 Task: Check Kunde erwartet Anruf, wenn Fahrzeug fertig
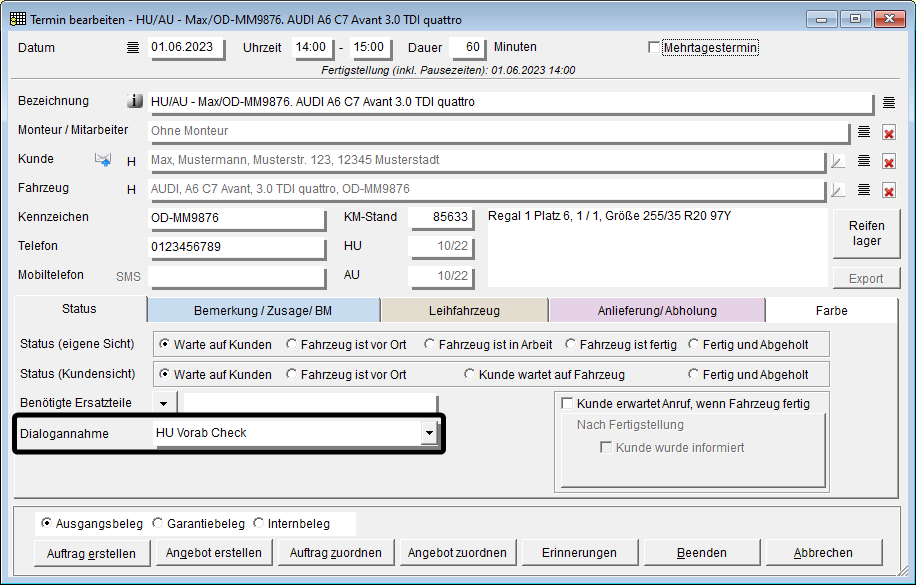point(567,403)
